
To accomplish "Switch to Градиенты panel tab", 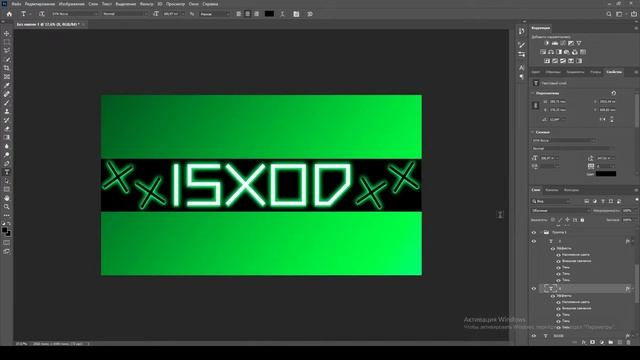I will [575, 72].
